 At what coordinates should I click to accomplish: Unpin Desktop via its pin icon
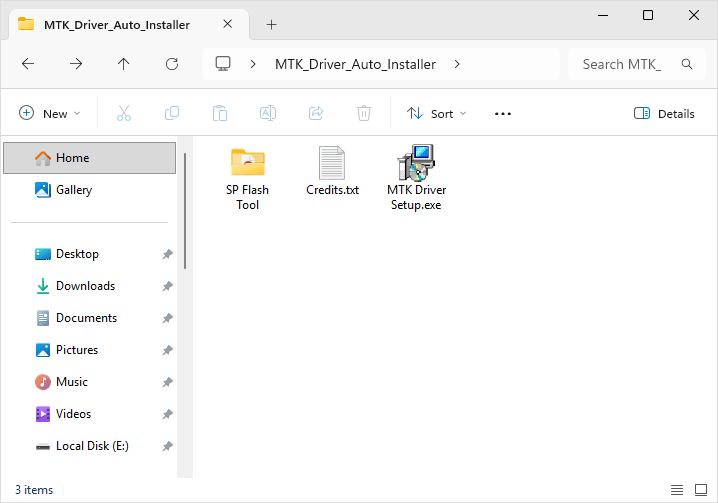[168, 254]
